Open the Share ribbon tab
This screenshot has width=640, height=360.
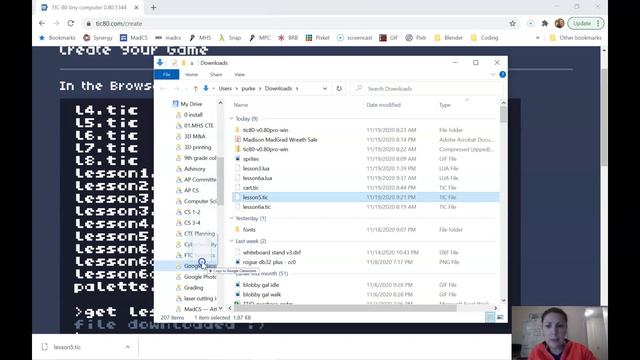(216, 75)
